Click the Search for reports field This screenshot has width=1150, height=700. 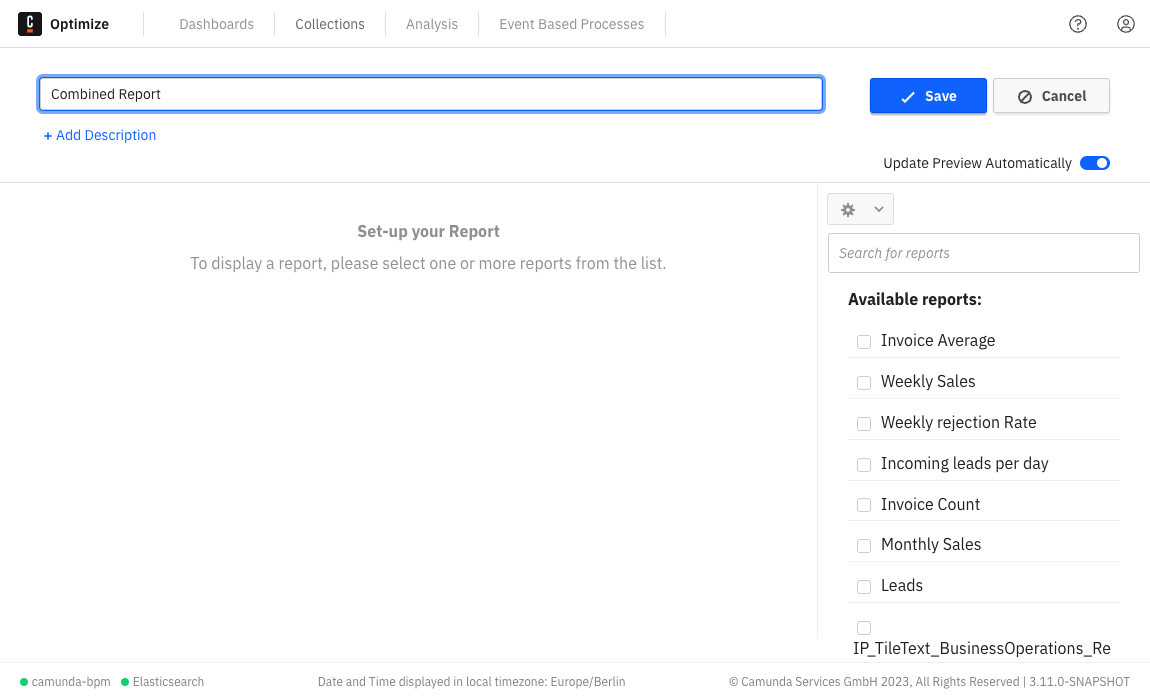[984, 253]
